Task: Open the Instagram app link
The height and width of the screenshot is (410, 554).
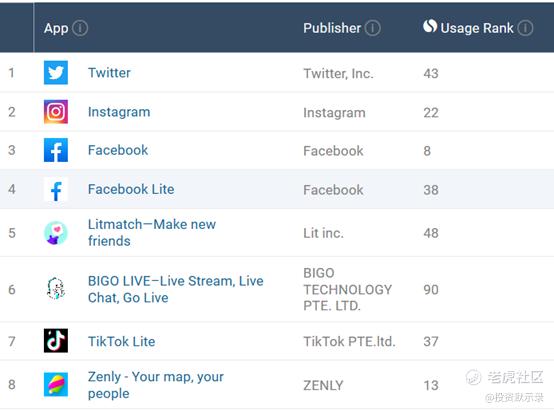Action: coord(119,112)
